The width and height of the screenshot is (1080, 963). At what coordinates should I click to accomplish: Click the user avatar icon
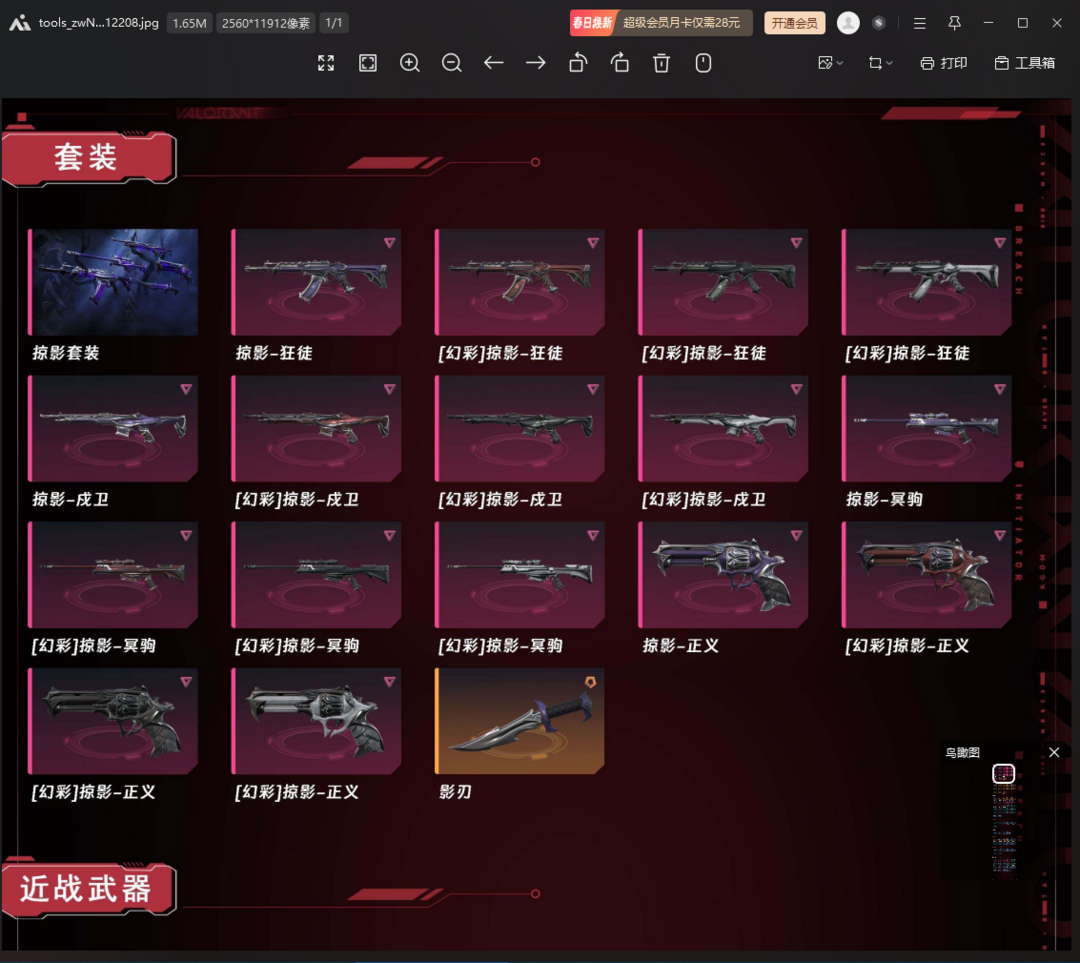(848, 23)
